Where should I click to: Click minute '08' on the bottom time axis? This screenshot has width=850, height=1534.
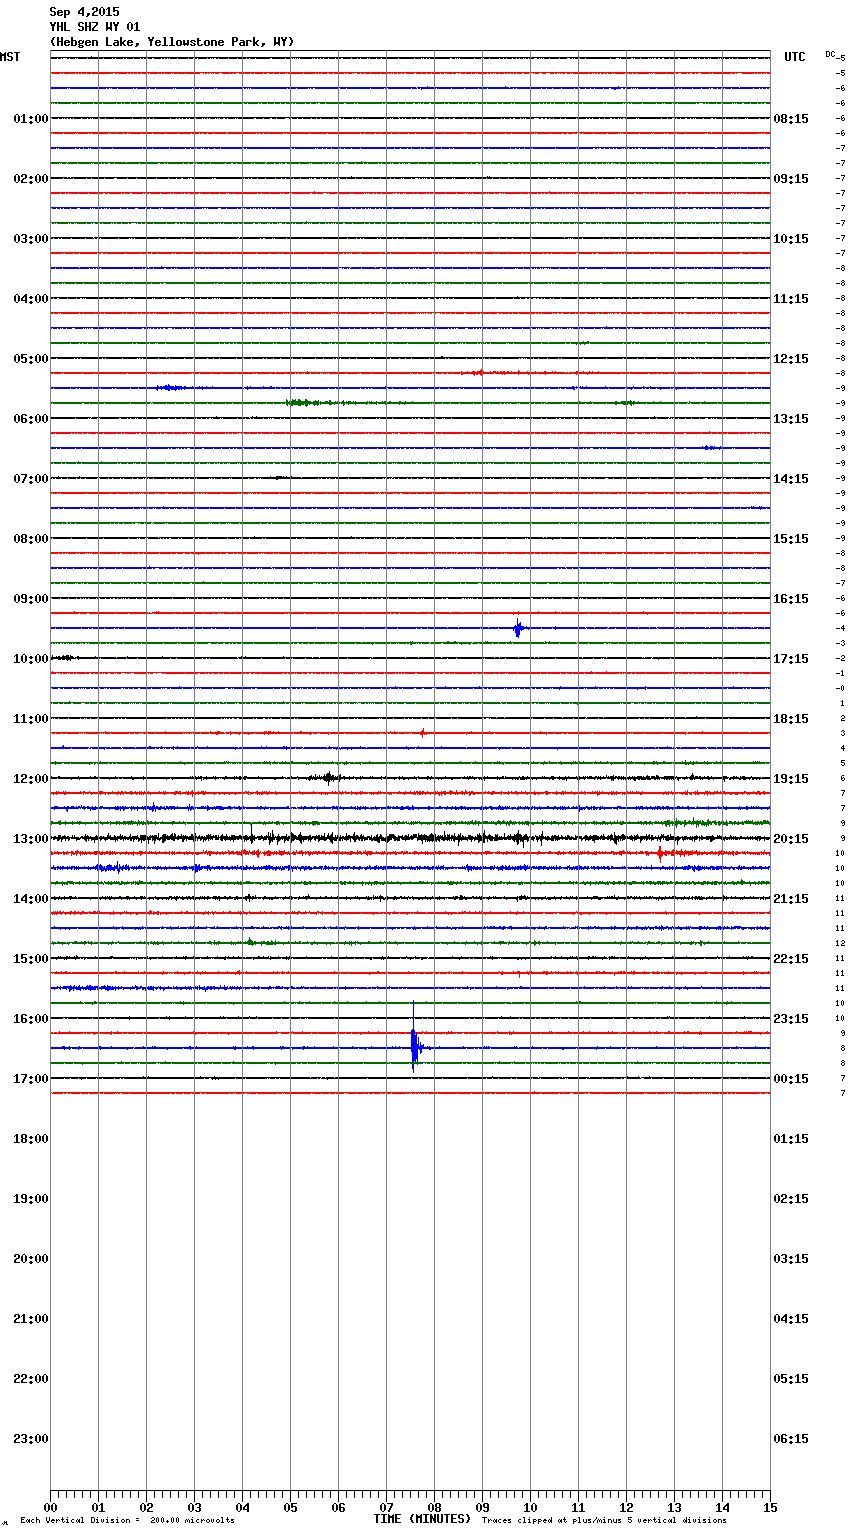pos(434,1507)
